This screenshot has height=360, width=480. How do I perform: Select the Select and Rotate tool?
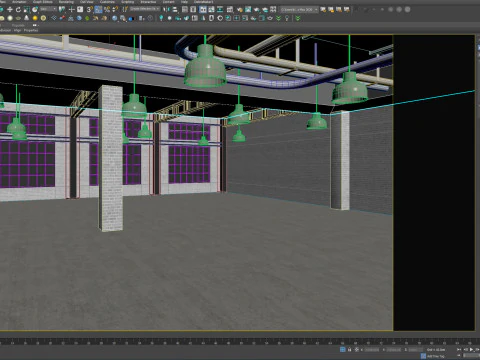(x=18, y=9)
